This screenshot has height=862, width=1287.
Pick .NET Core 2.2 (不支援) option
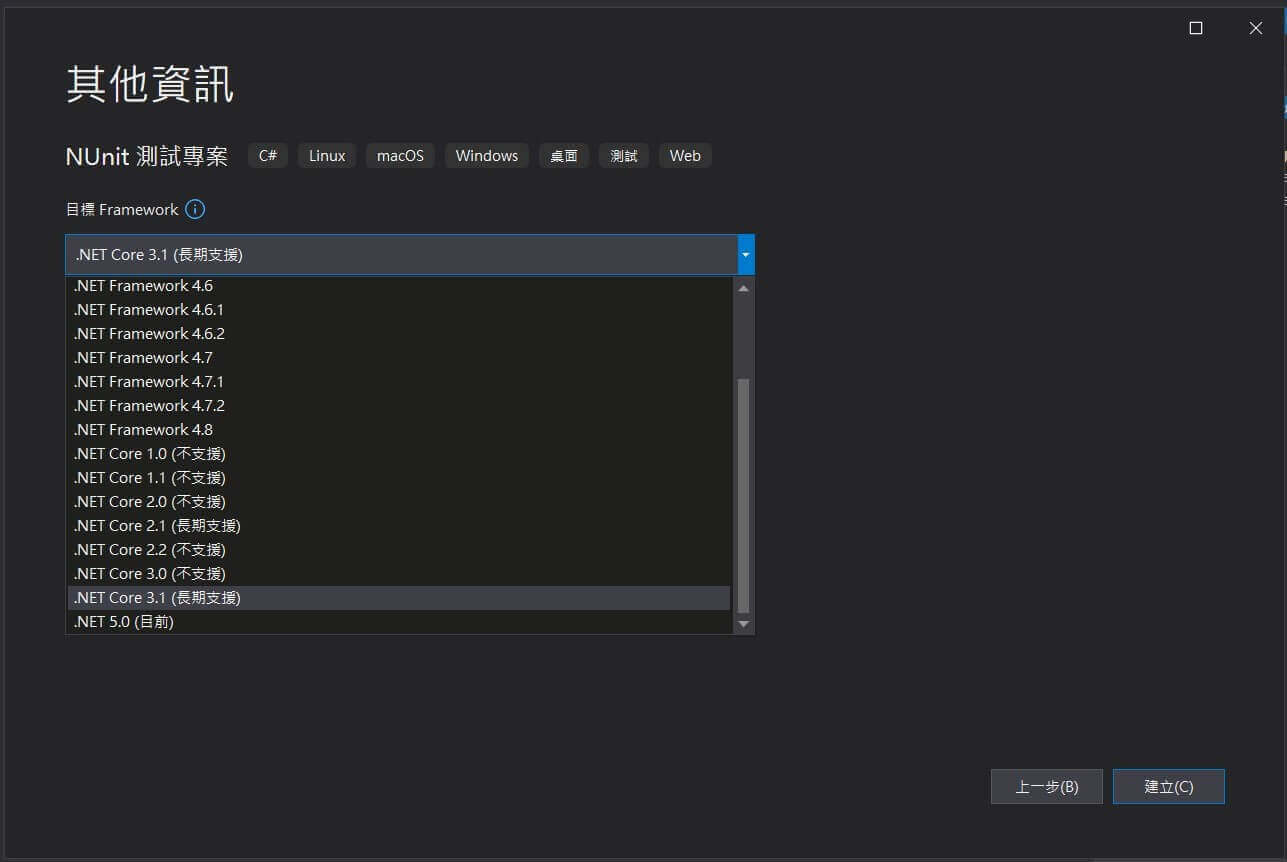coord(399,550)
